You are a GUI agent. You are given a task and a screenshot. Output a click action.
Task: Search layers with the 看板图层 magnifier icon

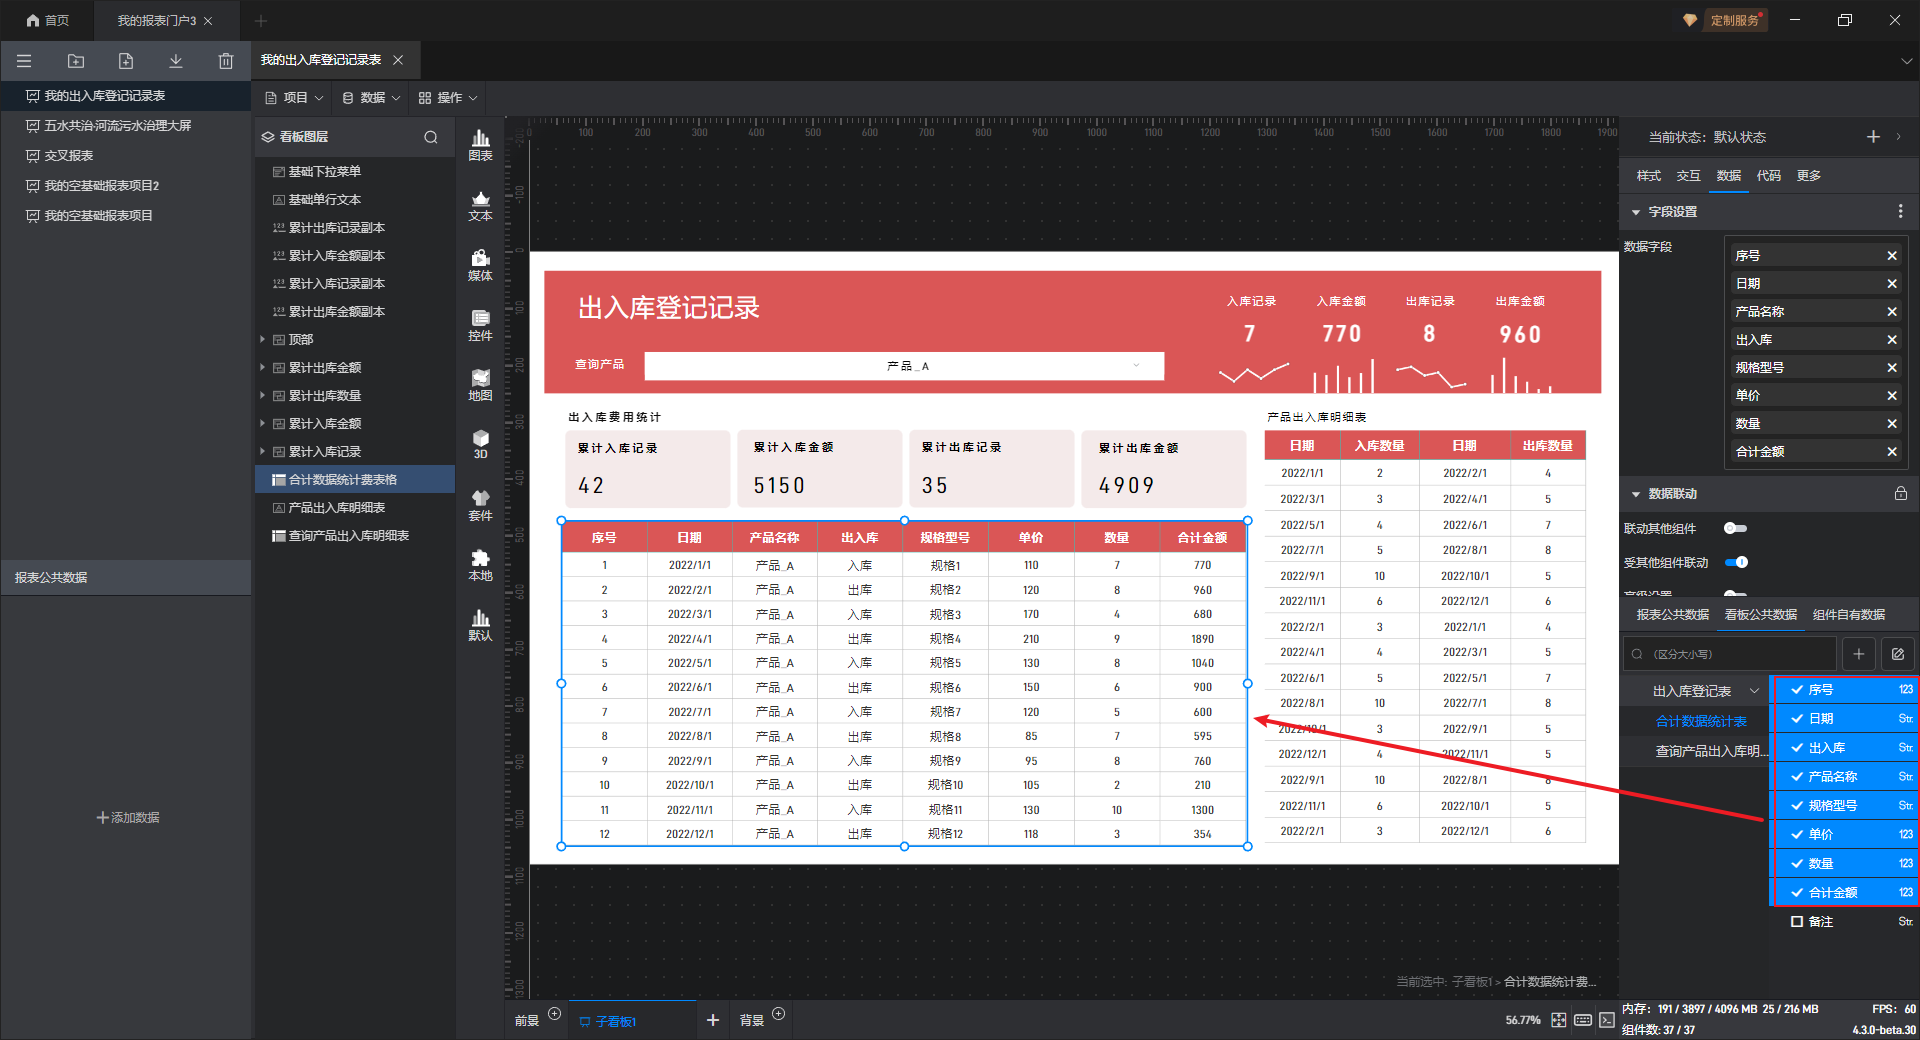pyautogui.click(x=431, y=137)
